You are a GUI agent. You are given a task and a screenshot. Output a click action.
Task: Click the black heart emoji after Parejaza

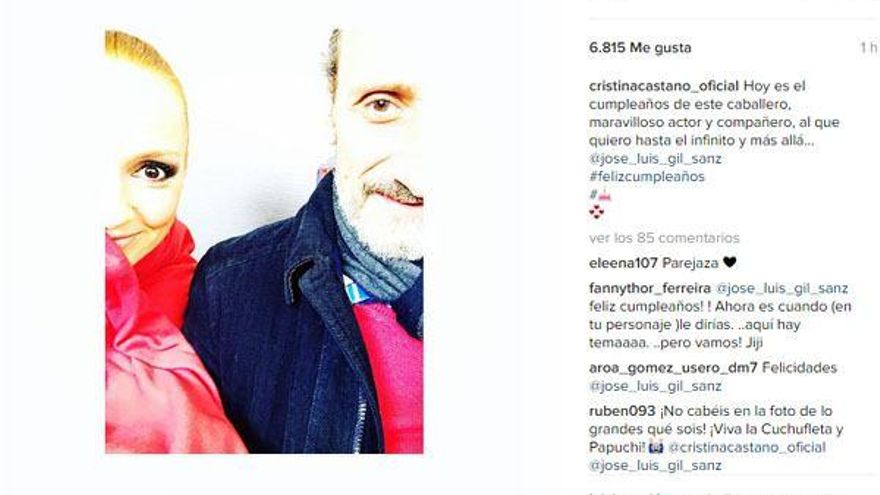(x=729, y=262)
